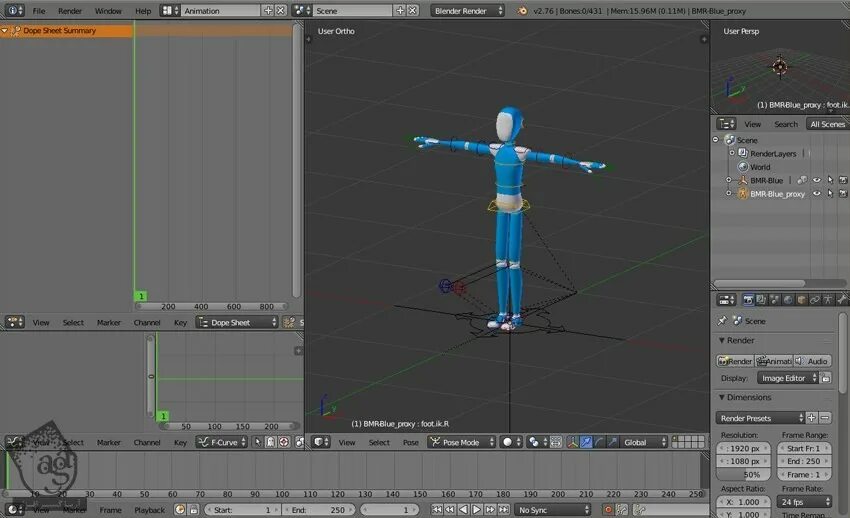Select the Render Layers properties tab icon
The width and height of the screenshot is (850, 518).
coord(762,300)
